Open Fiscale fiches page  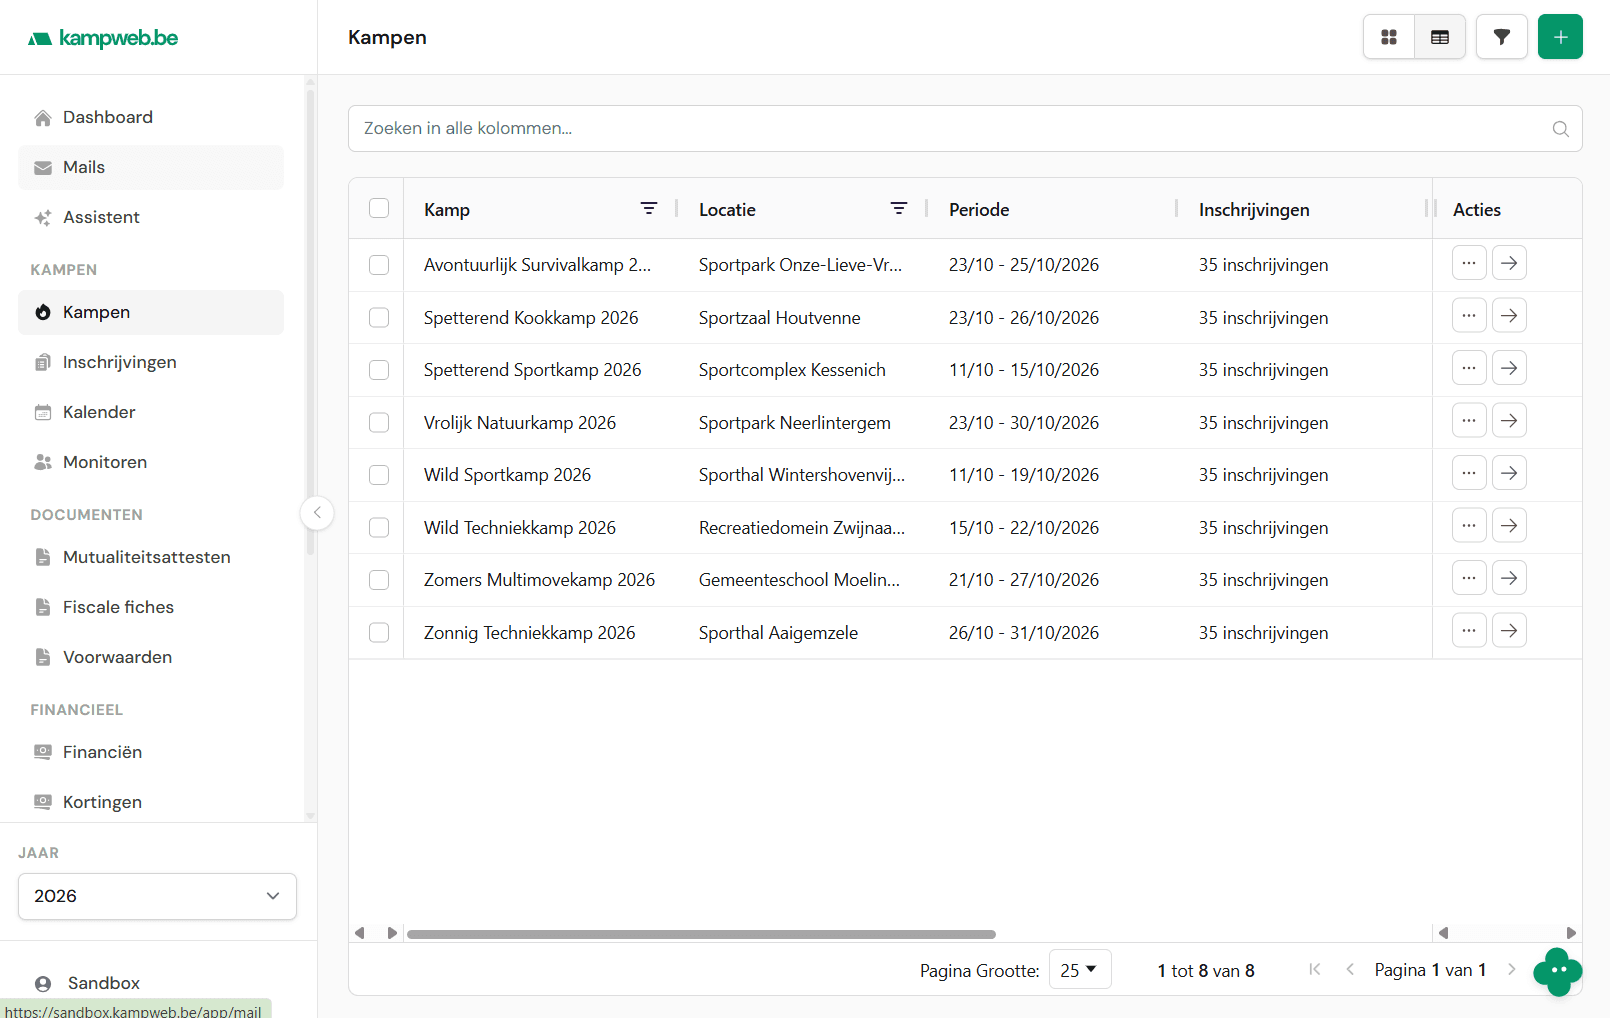tap(151, 607)
